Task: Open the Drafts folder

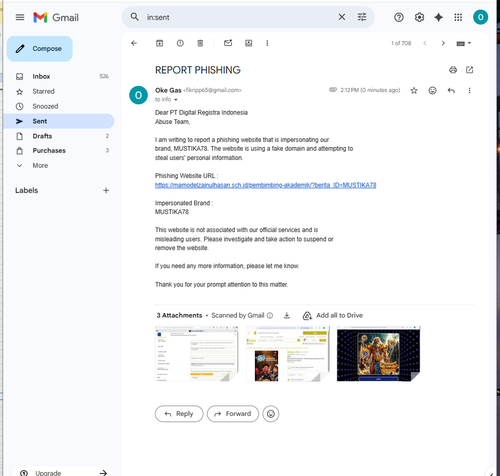Action: 59,136
